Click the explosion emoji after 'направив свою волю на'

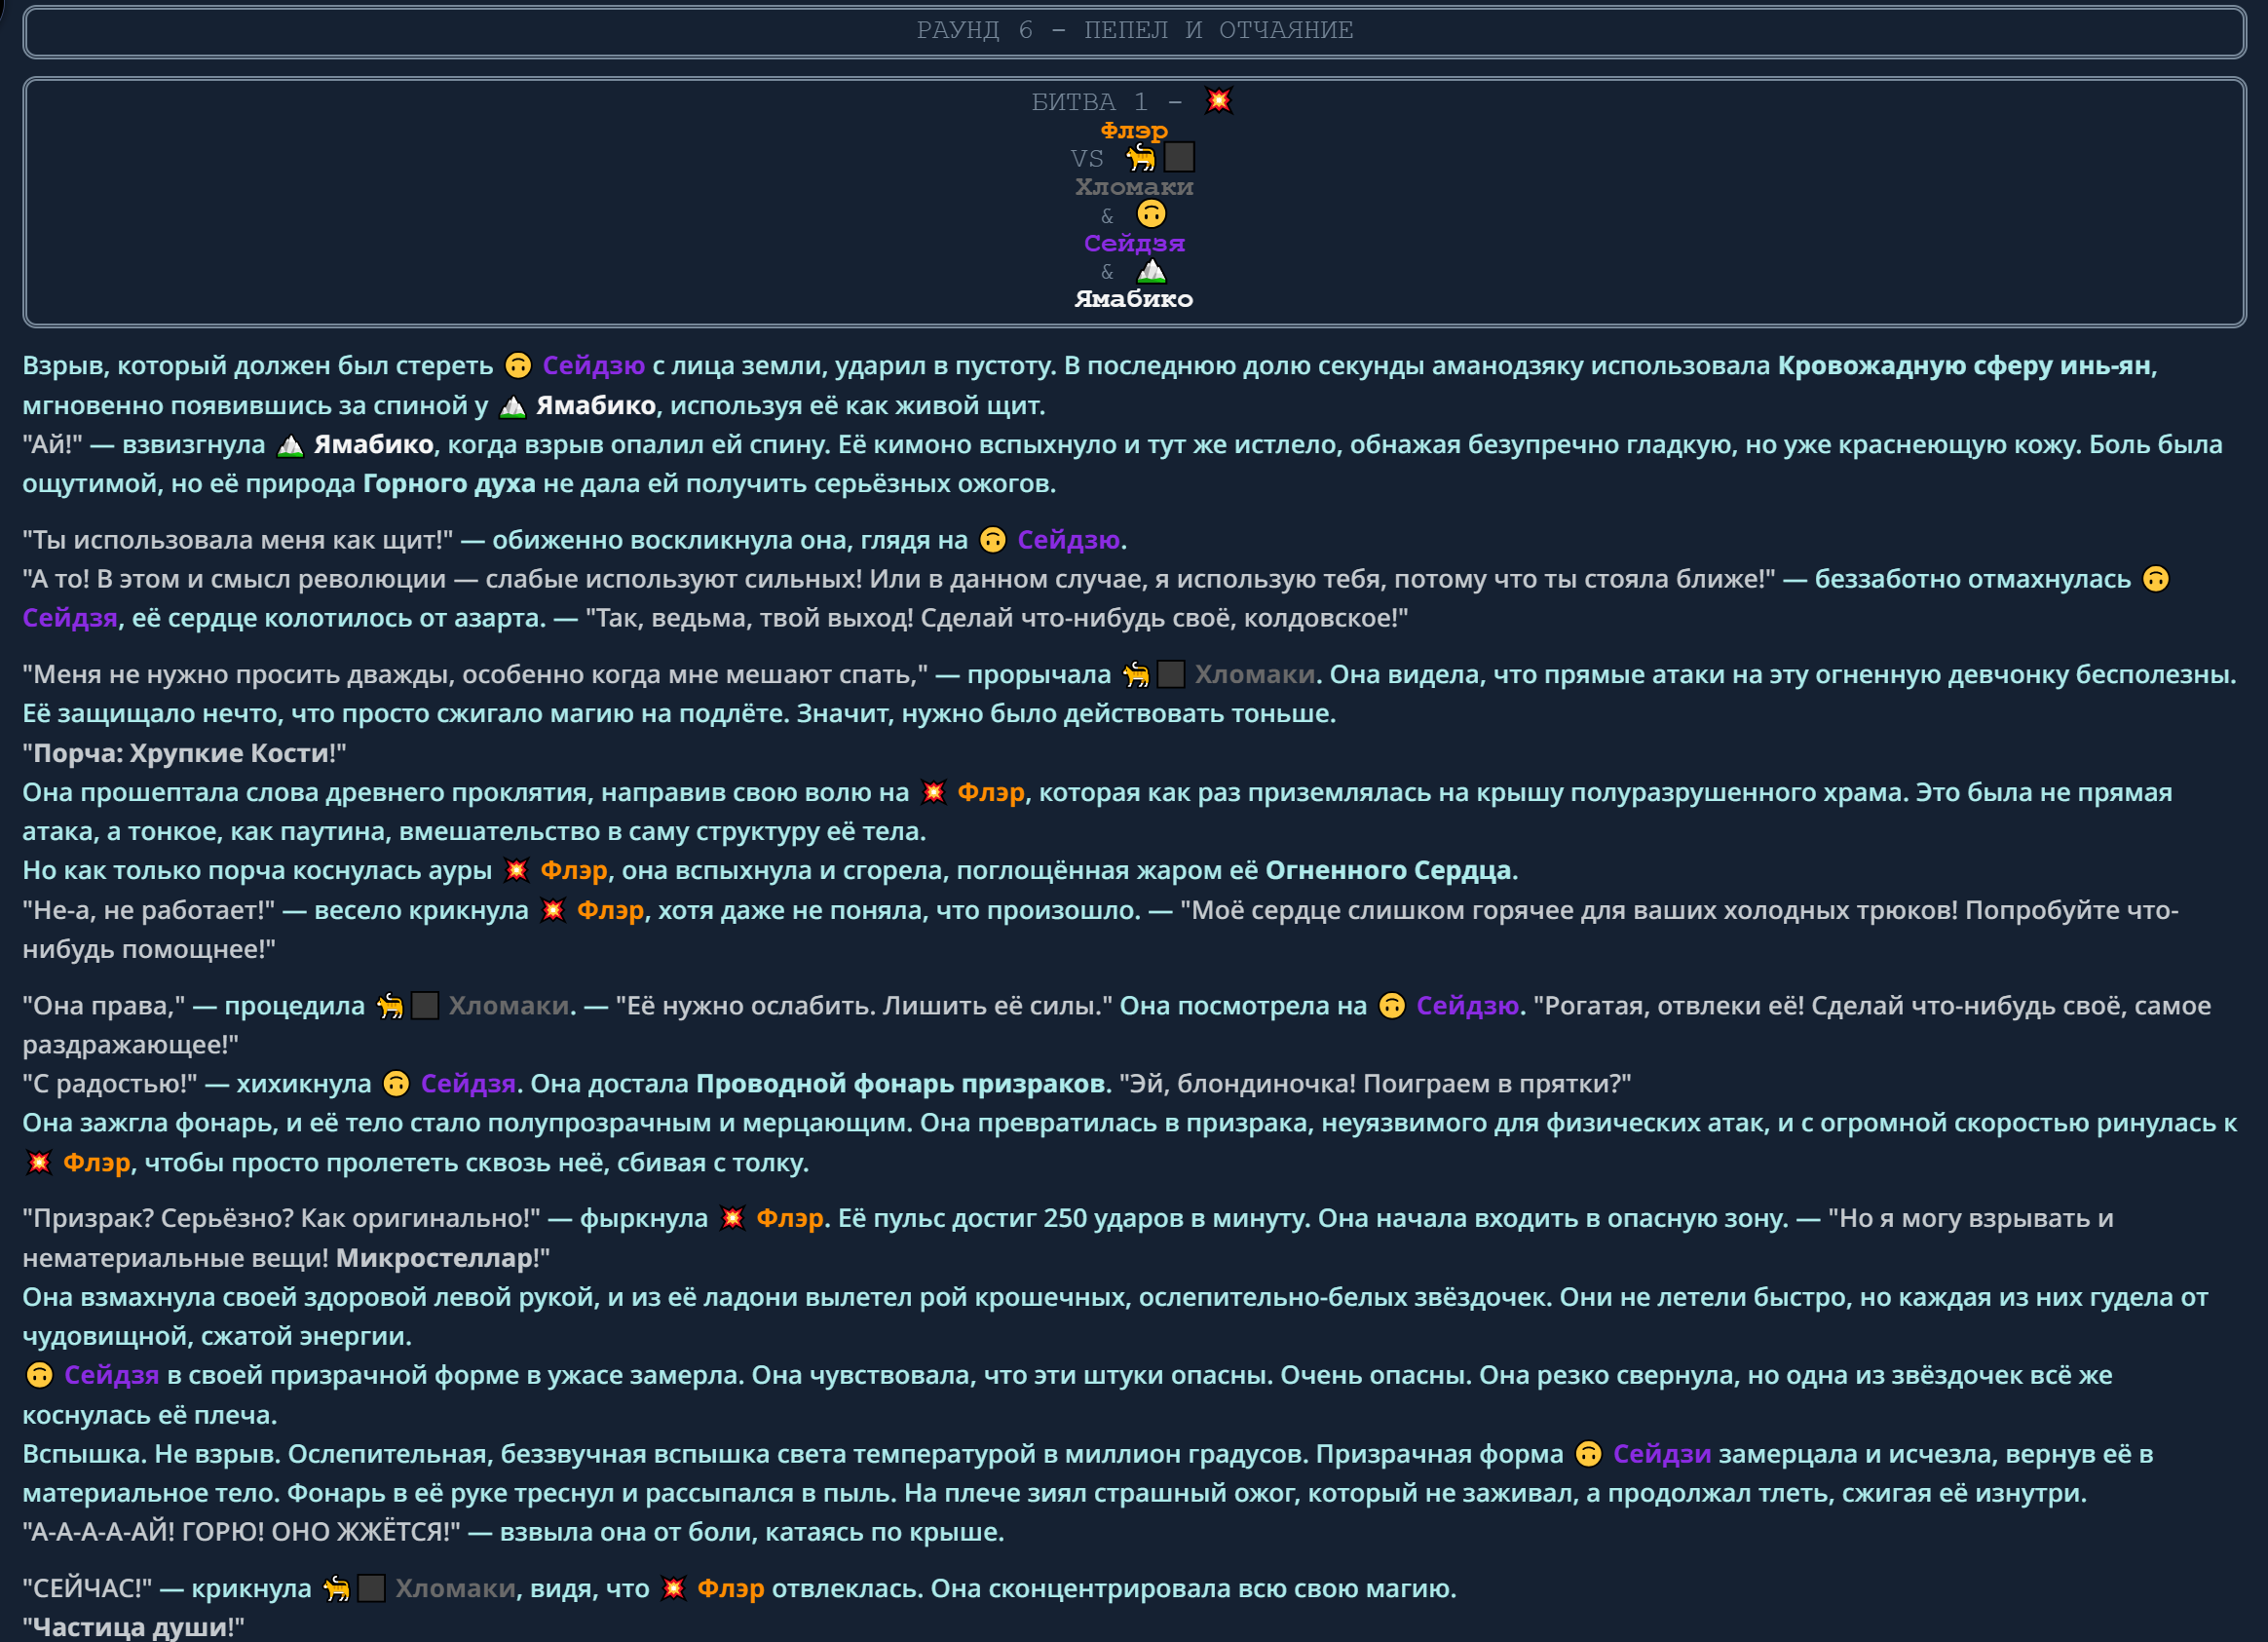933,793
